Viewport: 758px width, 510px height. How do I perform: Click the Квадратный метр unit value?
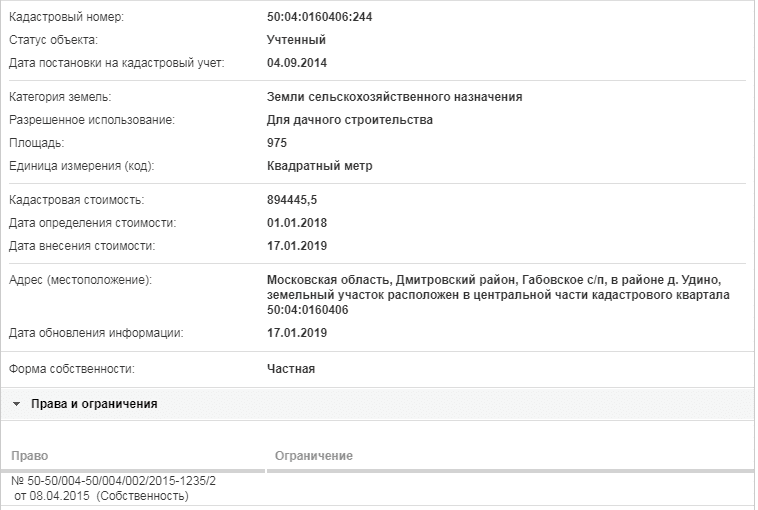click(320, 166)
